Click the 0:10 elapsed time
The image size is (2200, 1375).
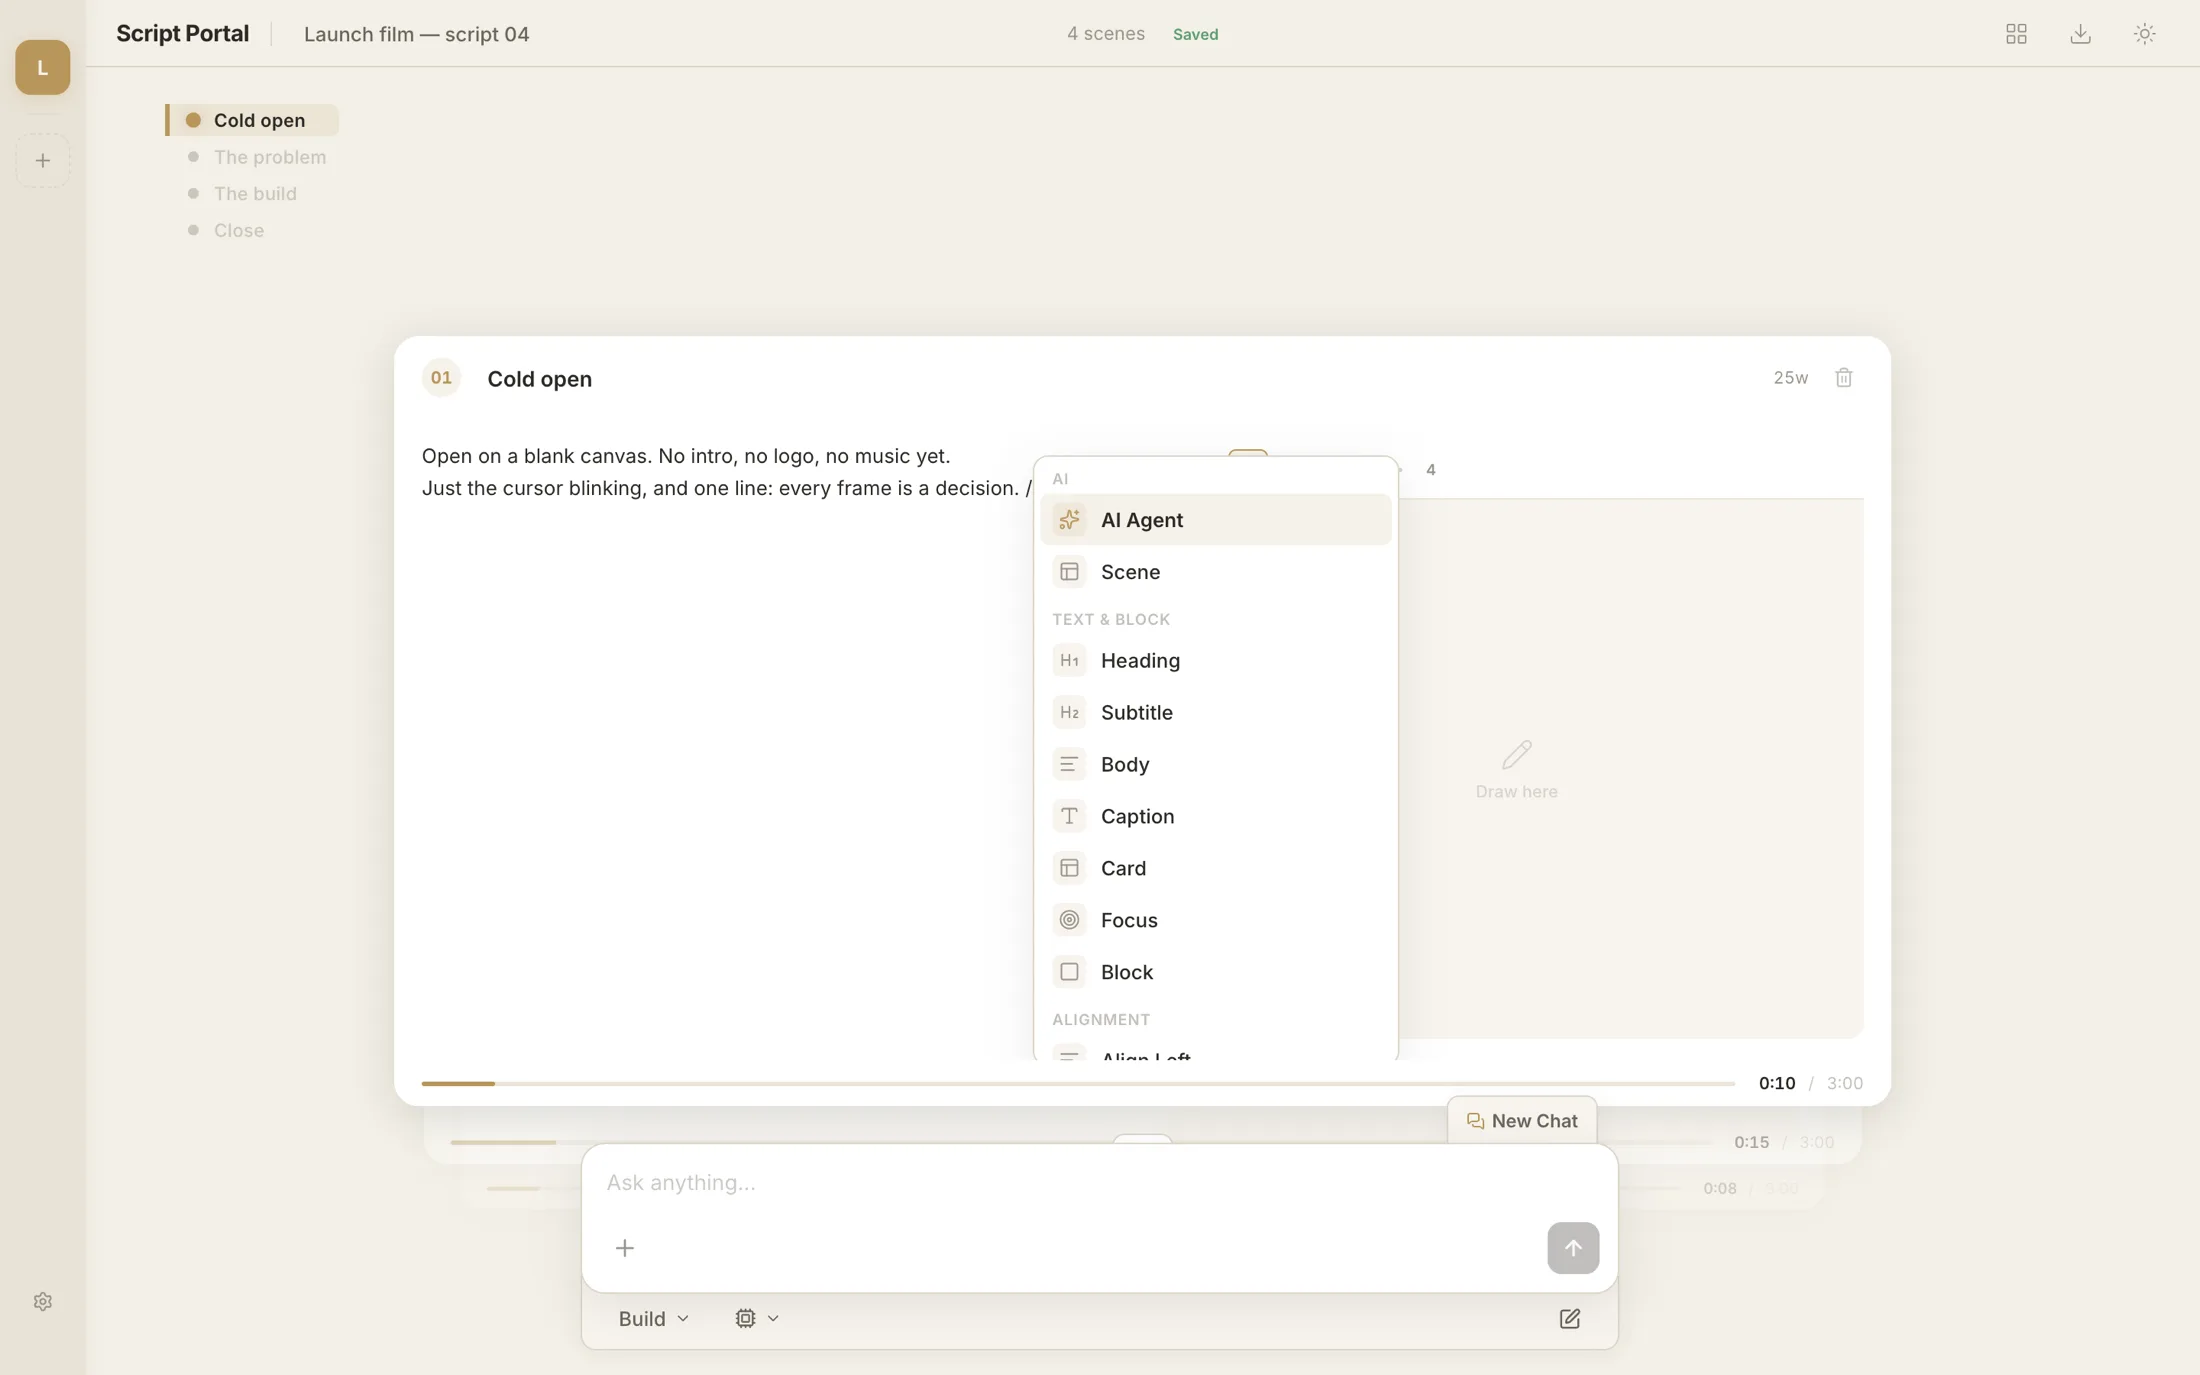coord(1776,1083)
